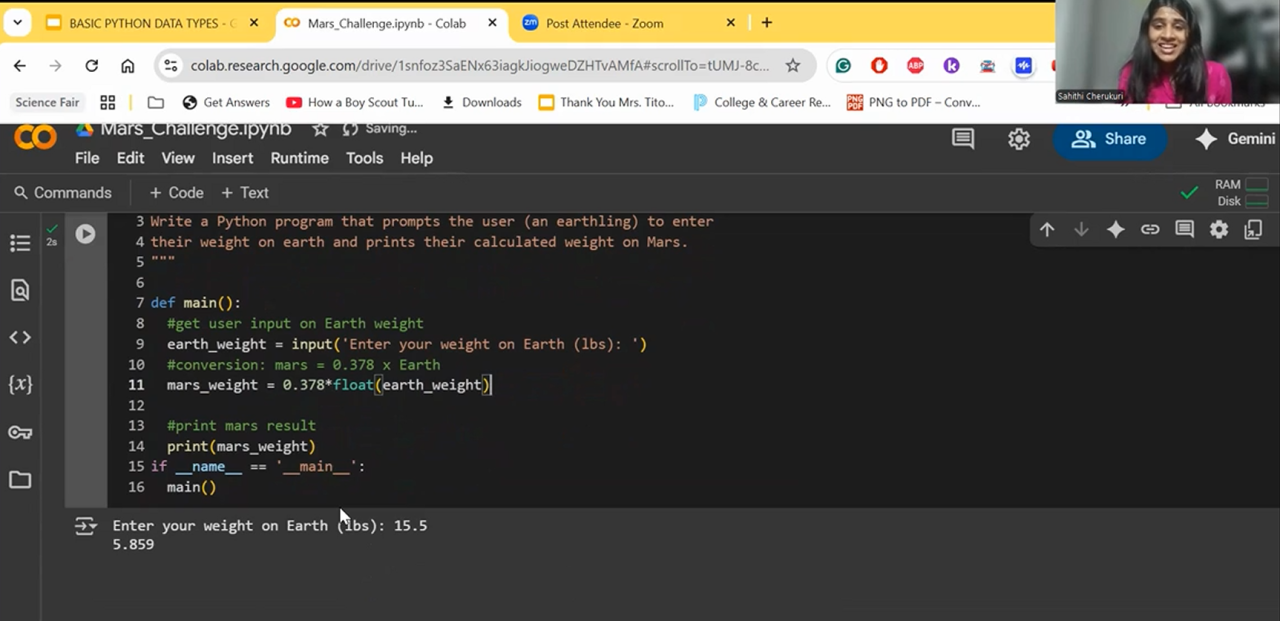The image size is (1280, 621).
Task: Open the code snippets panel
Action: coord(20,338)
